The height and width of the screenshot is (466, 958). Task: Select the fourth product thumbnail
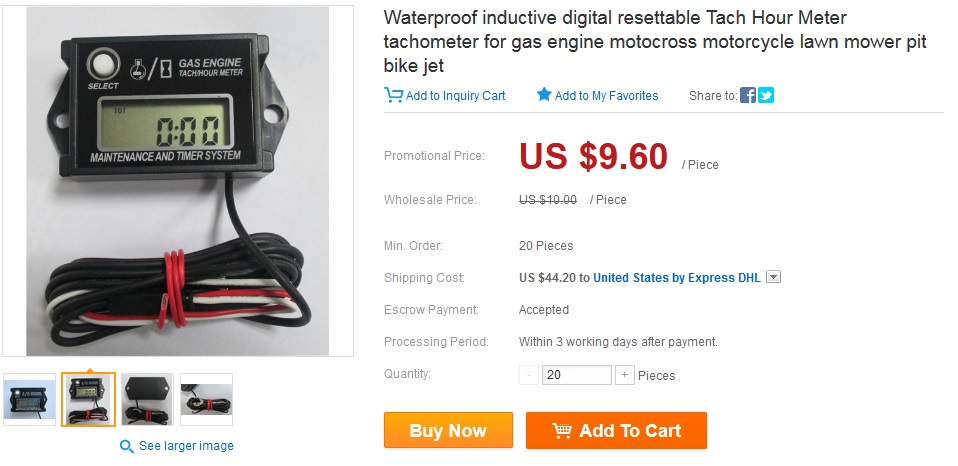click(x=206, y=400)
